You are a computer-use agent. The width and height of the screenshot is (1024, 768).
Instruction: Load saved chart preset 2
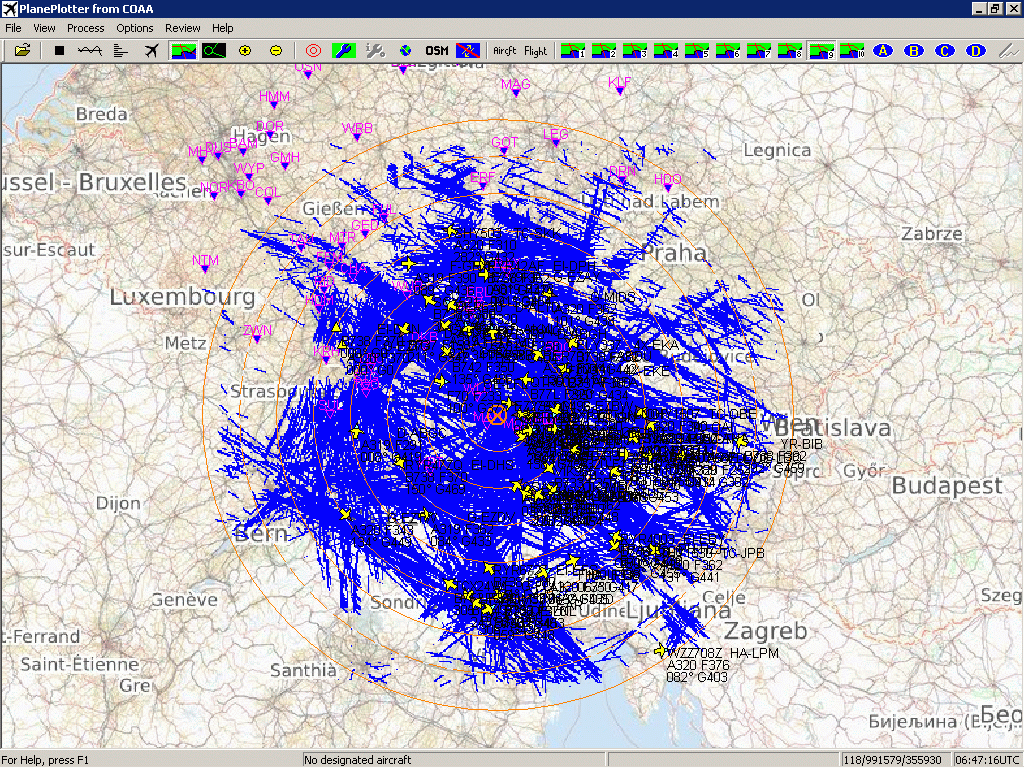pos(603,50)
